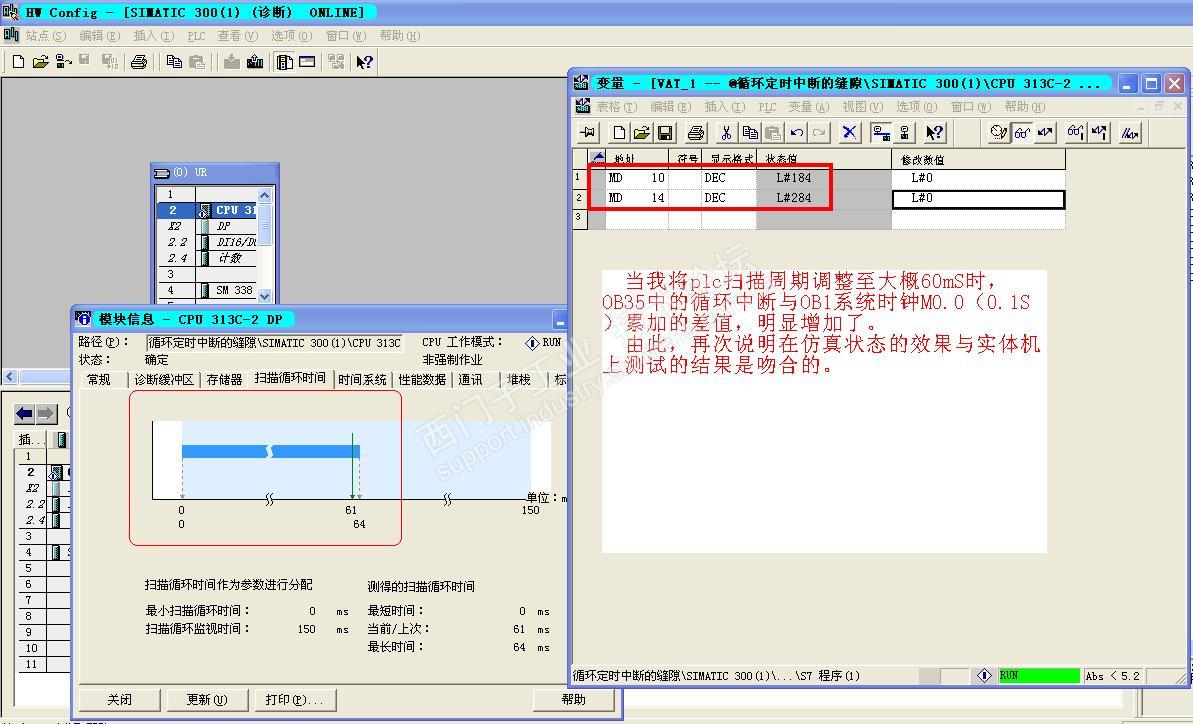Open 变量(A) menu in variable table window
Viewport: 1193px width, 724px height.
[808, 107]
